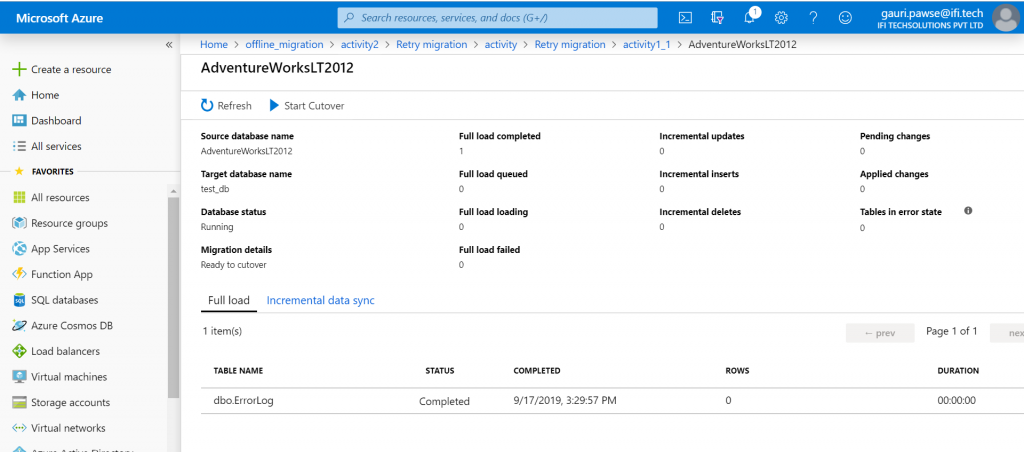Open the All services menu entry
1024x452 pixels.
56,146
